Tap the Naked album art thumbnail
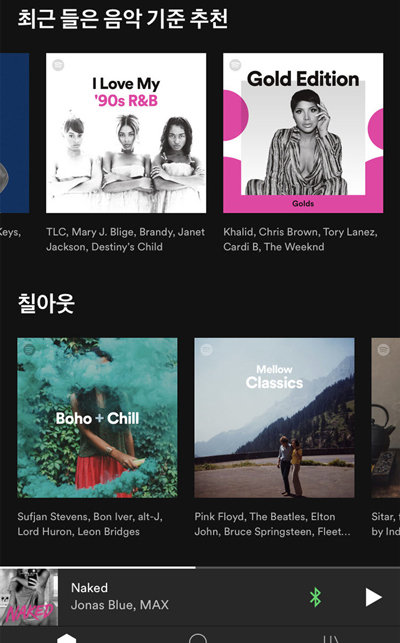This screenshot has width=400, height=643. coord(29,597)
